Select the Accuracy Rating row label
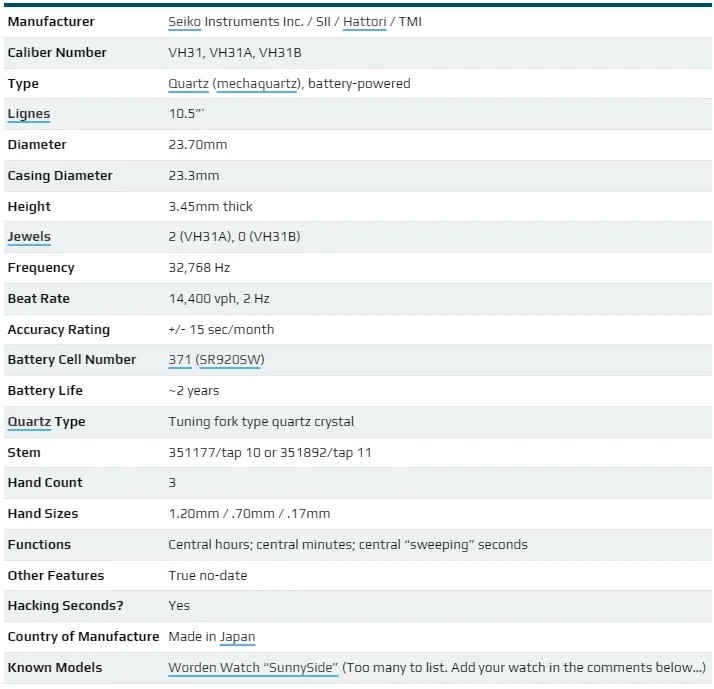This screenshot has height=689, width=714. [x=59, y=330]
